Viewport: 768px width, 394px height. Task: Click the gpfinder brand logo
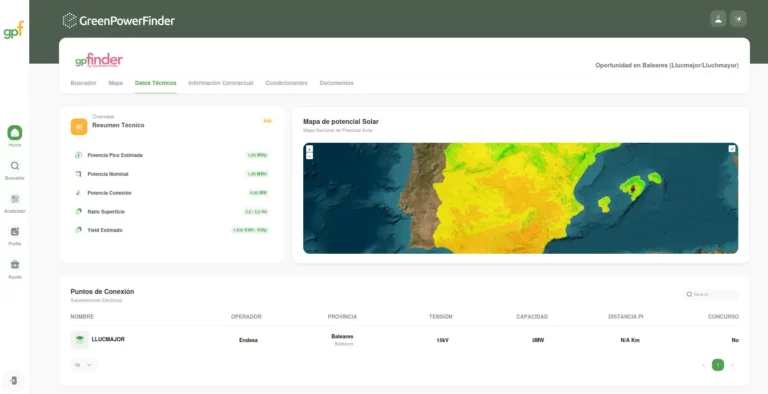coord(99,60)
